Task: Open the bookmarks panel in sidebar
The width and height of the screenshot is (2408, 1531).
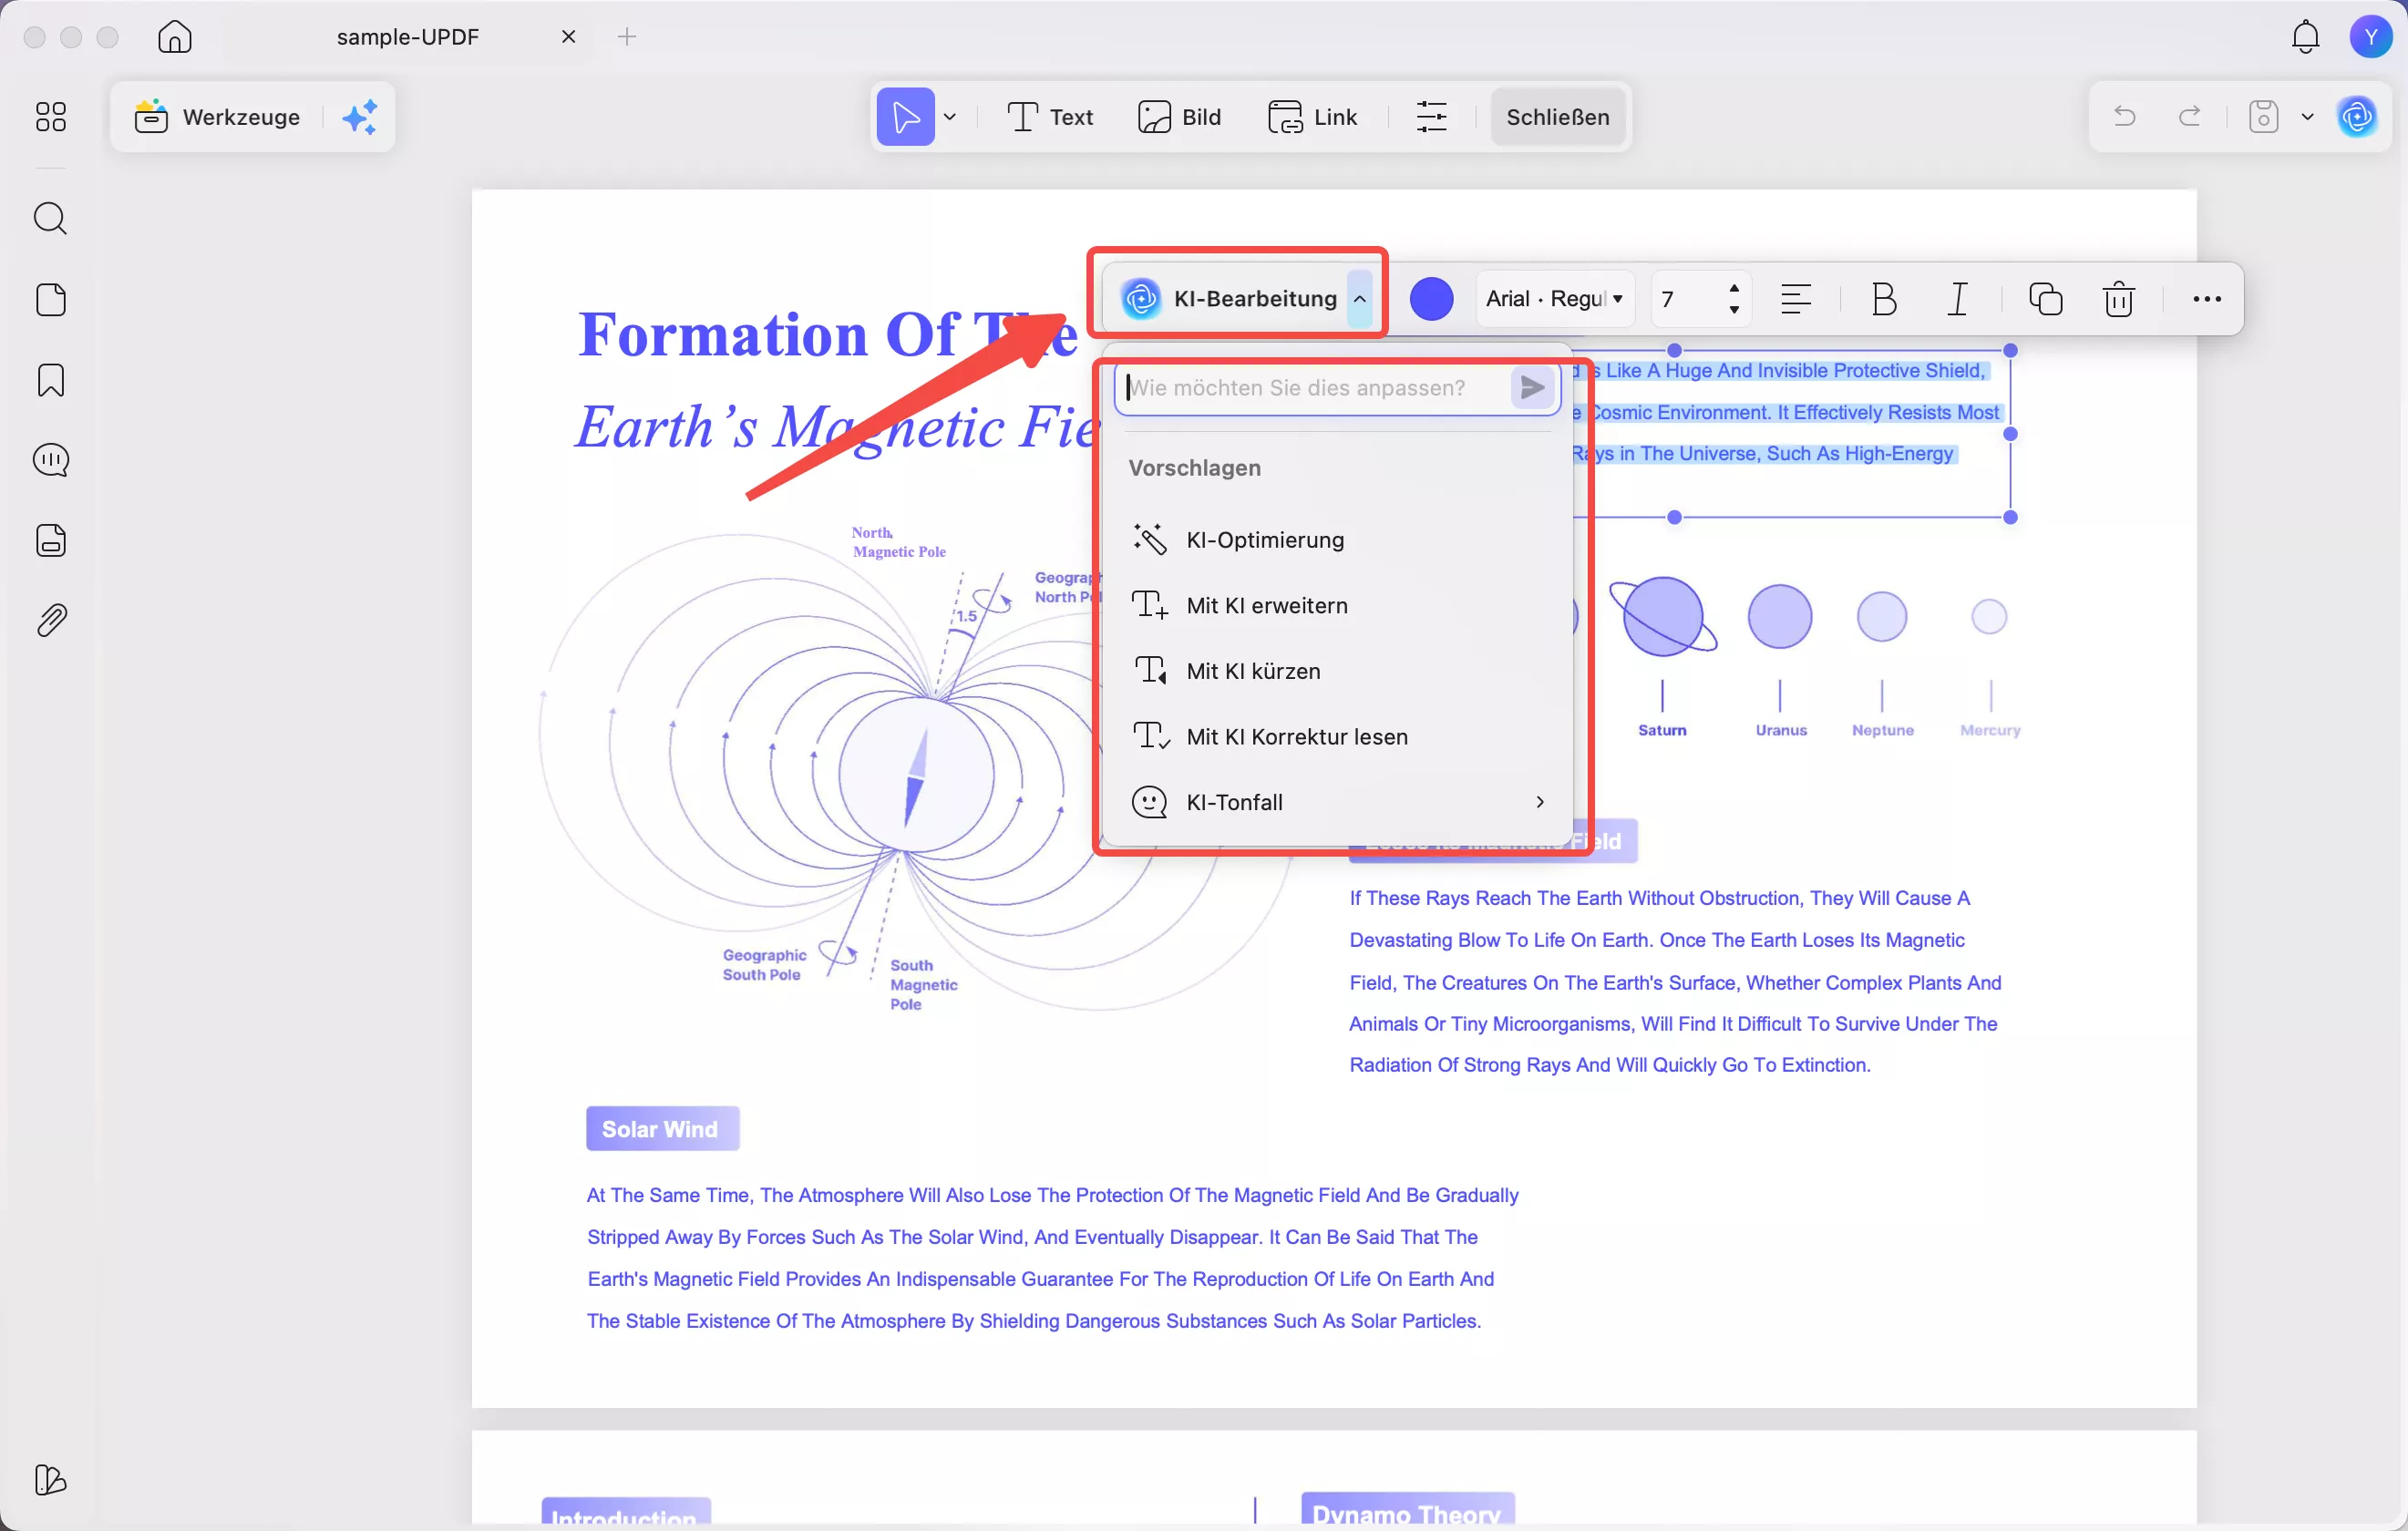Action: 50,380
